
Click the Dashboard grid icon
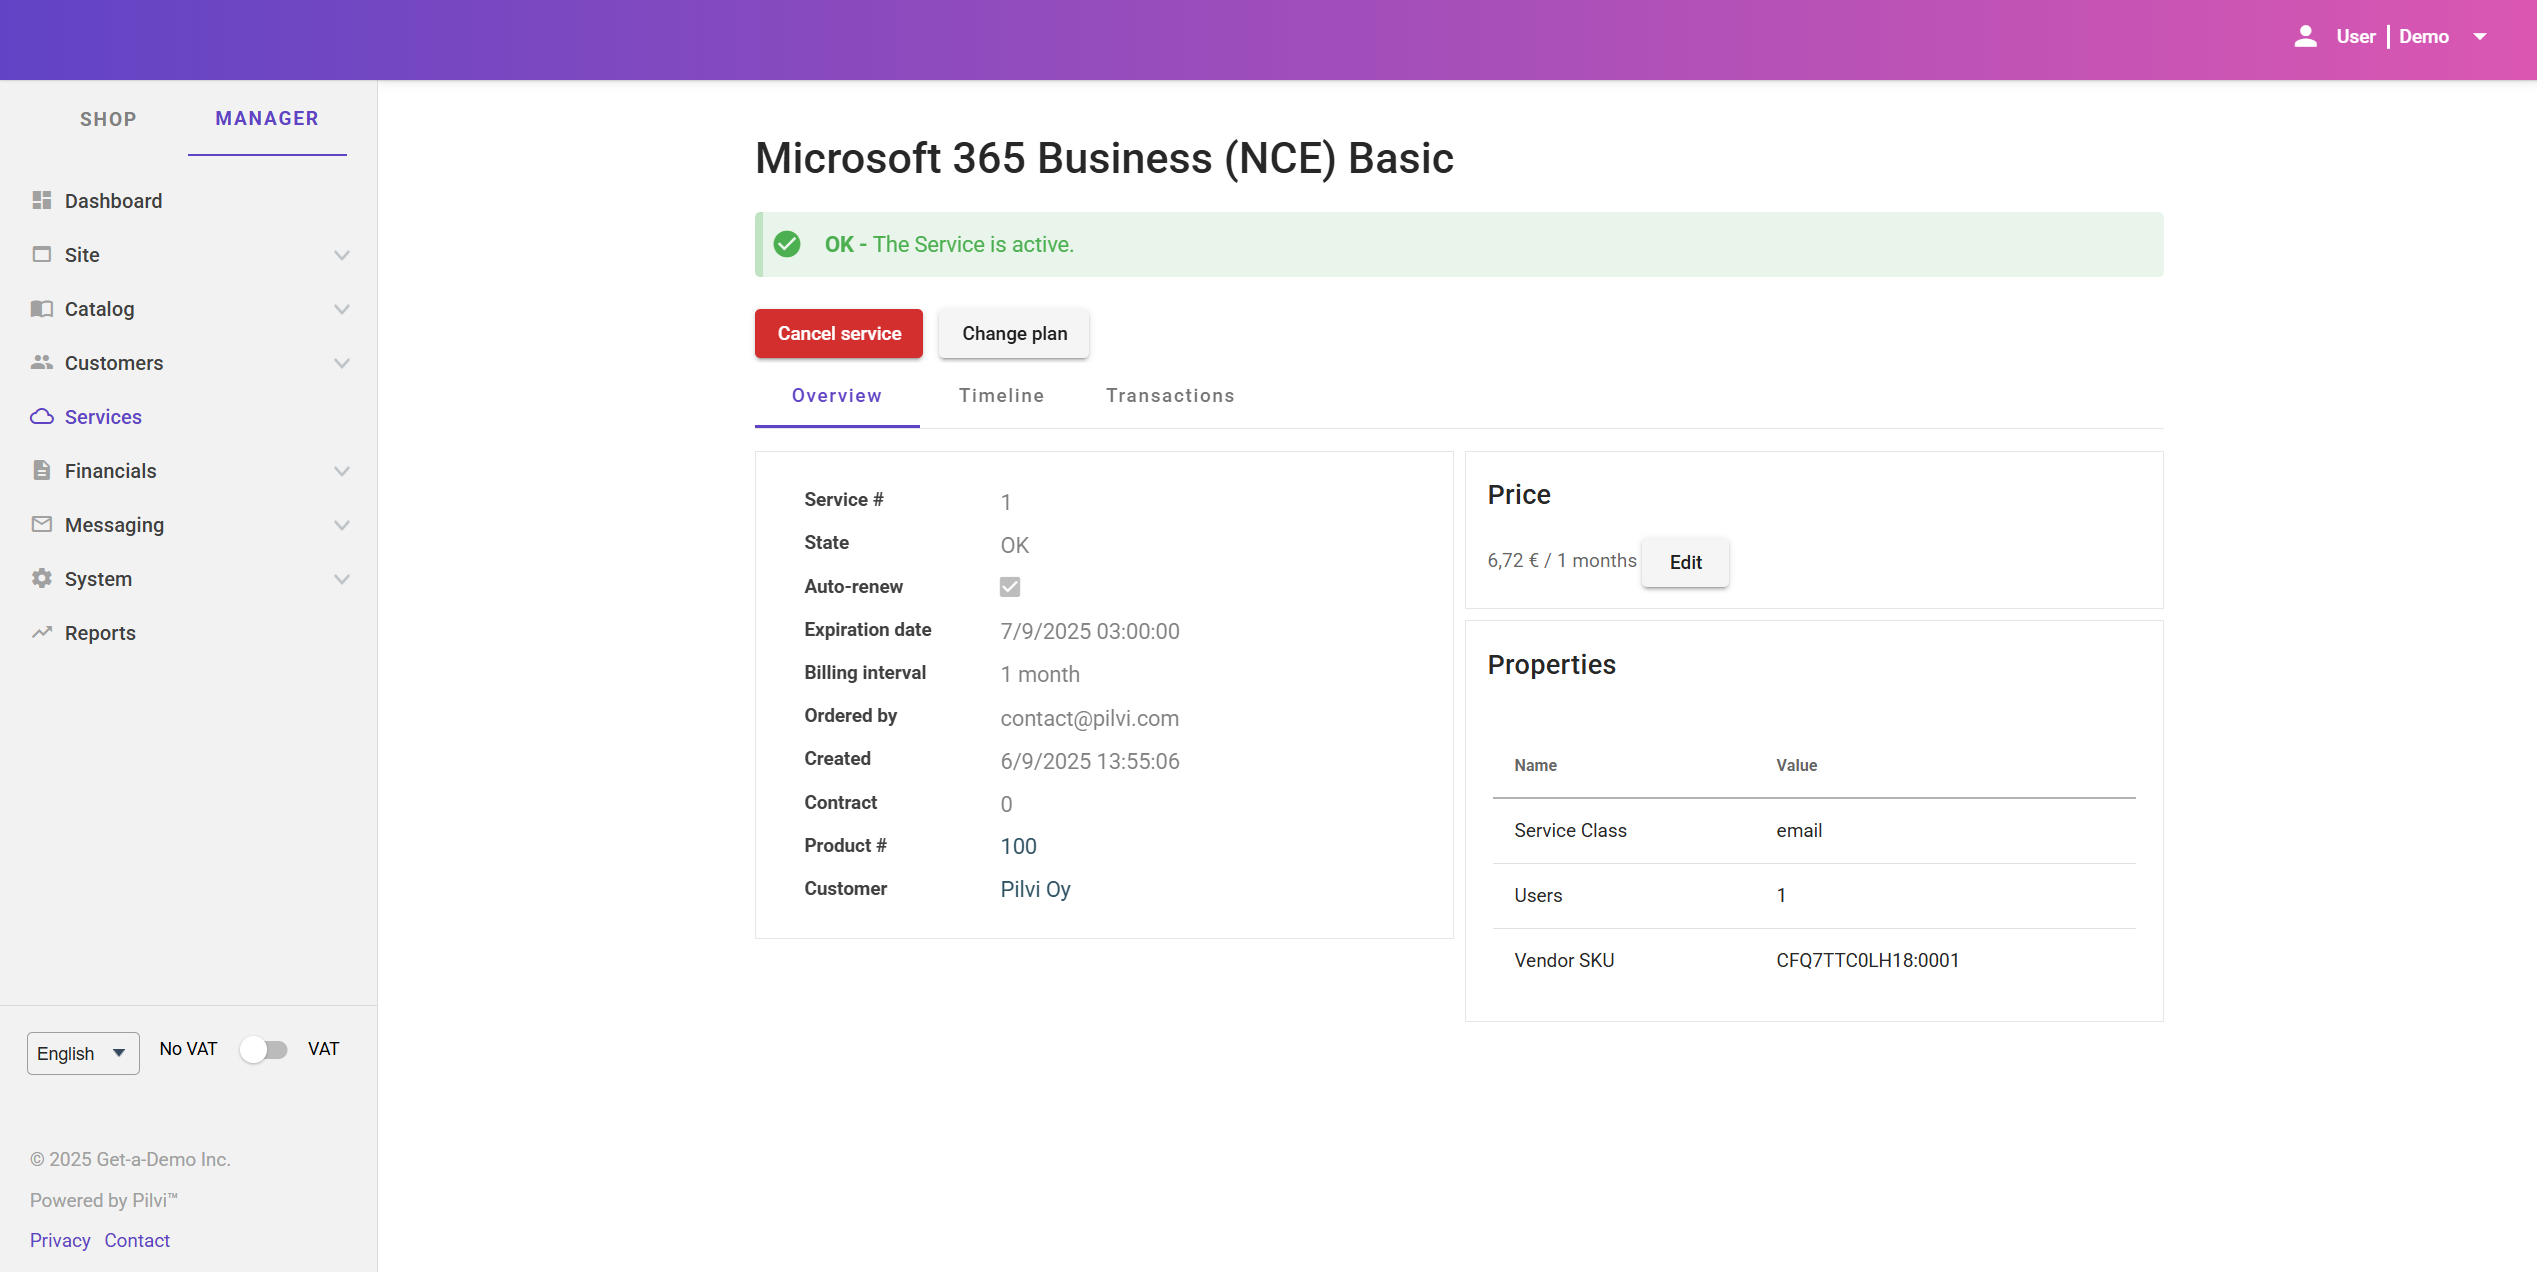click(41, 201)
